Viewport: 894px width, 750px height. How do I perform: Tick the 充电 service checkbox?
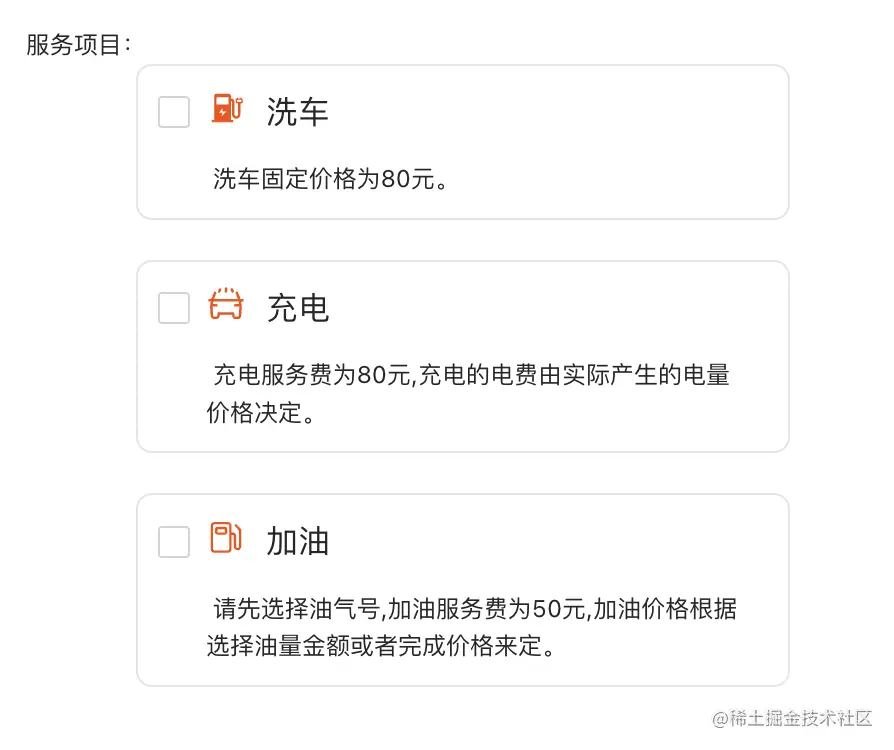click(174, 308)
